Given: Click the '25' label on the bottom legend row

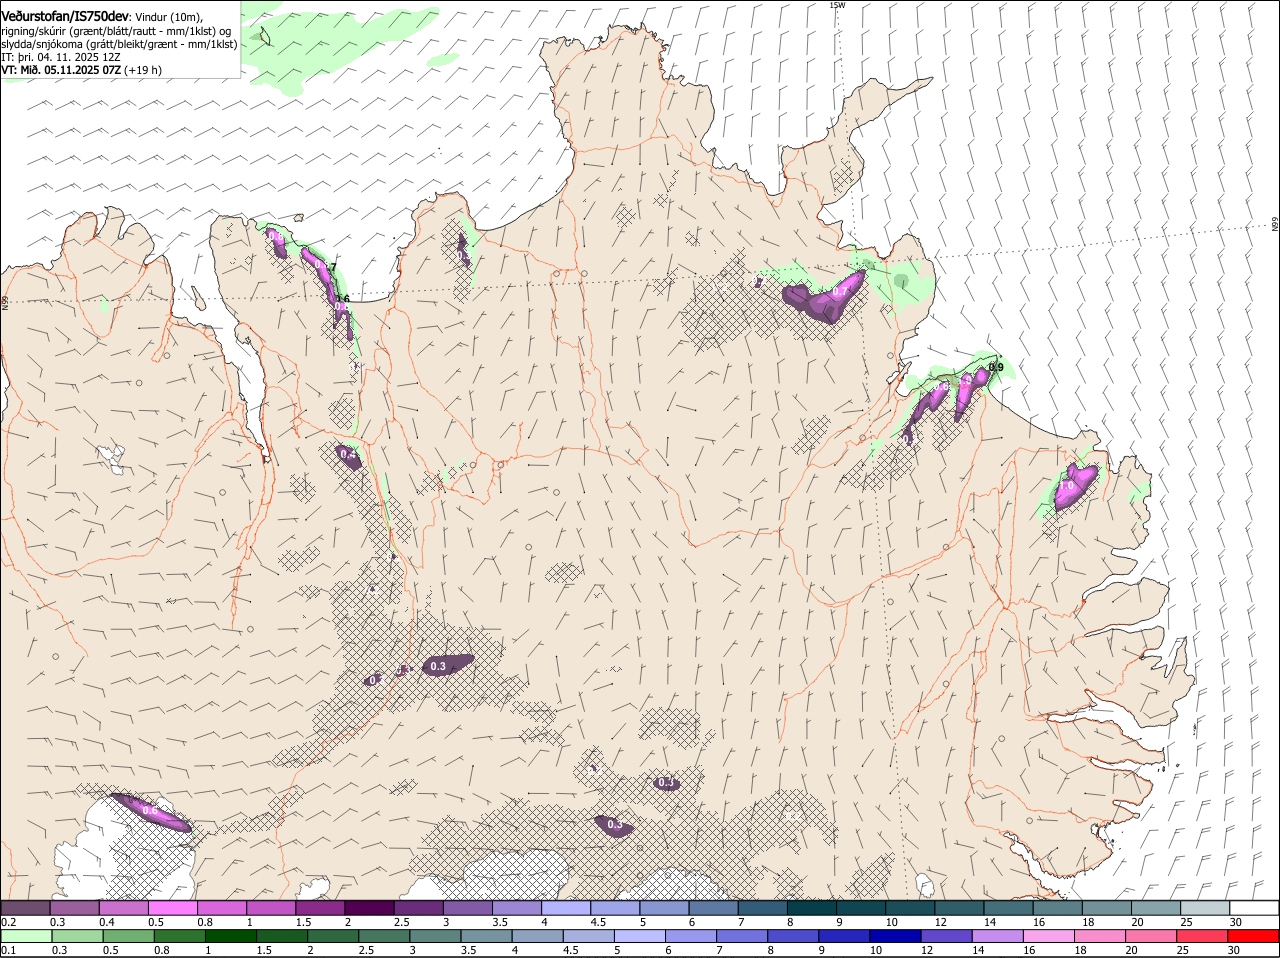Looking at the screenshot, I should [1182, 950].
